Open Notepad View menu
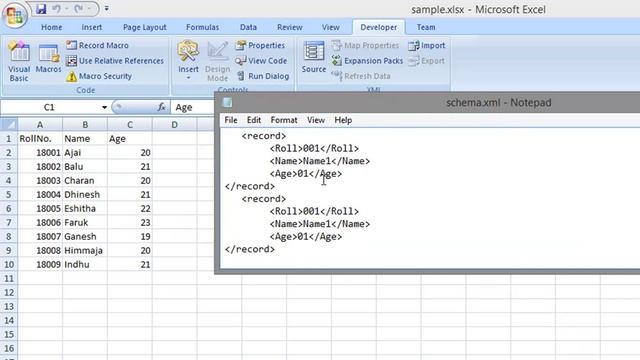 click(x=316, y=120)
